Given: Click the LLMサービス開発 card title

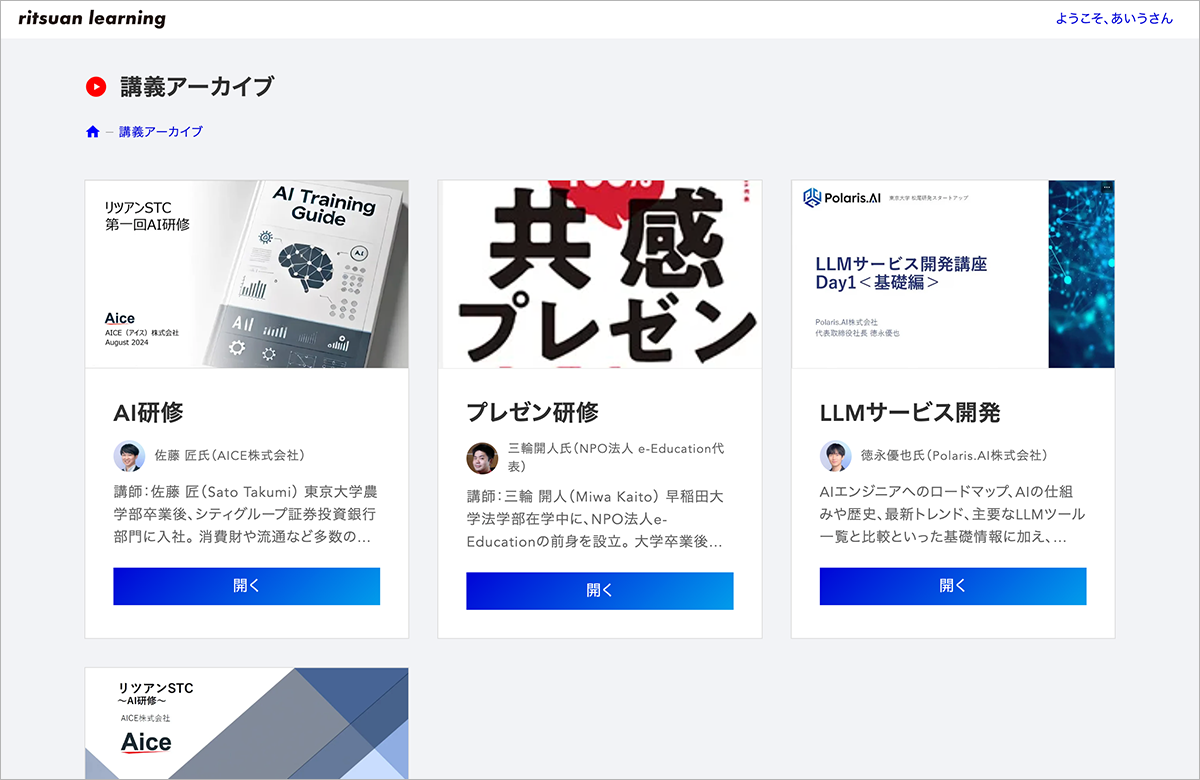Looking at the screenshot, I should (x=910, y=413).
